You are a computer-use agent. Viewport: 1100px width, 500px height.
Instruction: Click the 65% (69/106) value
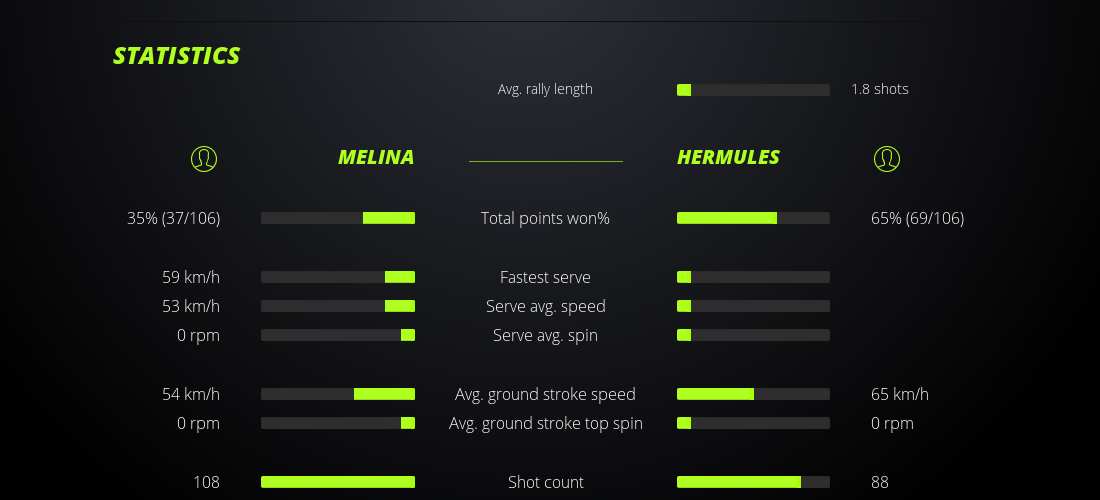coord(917,218)
